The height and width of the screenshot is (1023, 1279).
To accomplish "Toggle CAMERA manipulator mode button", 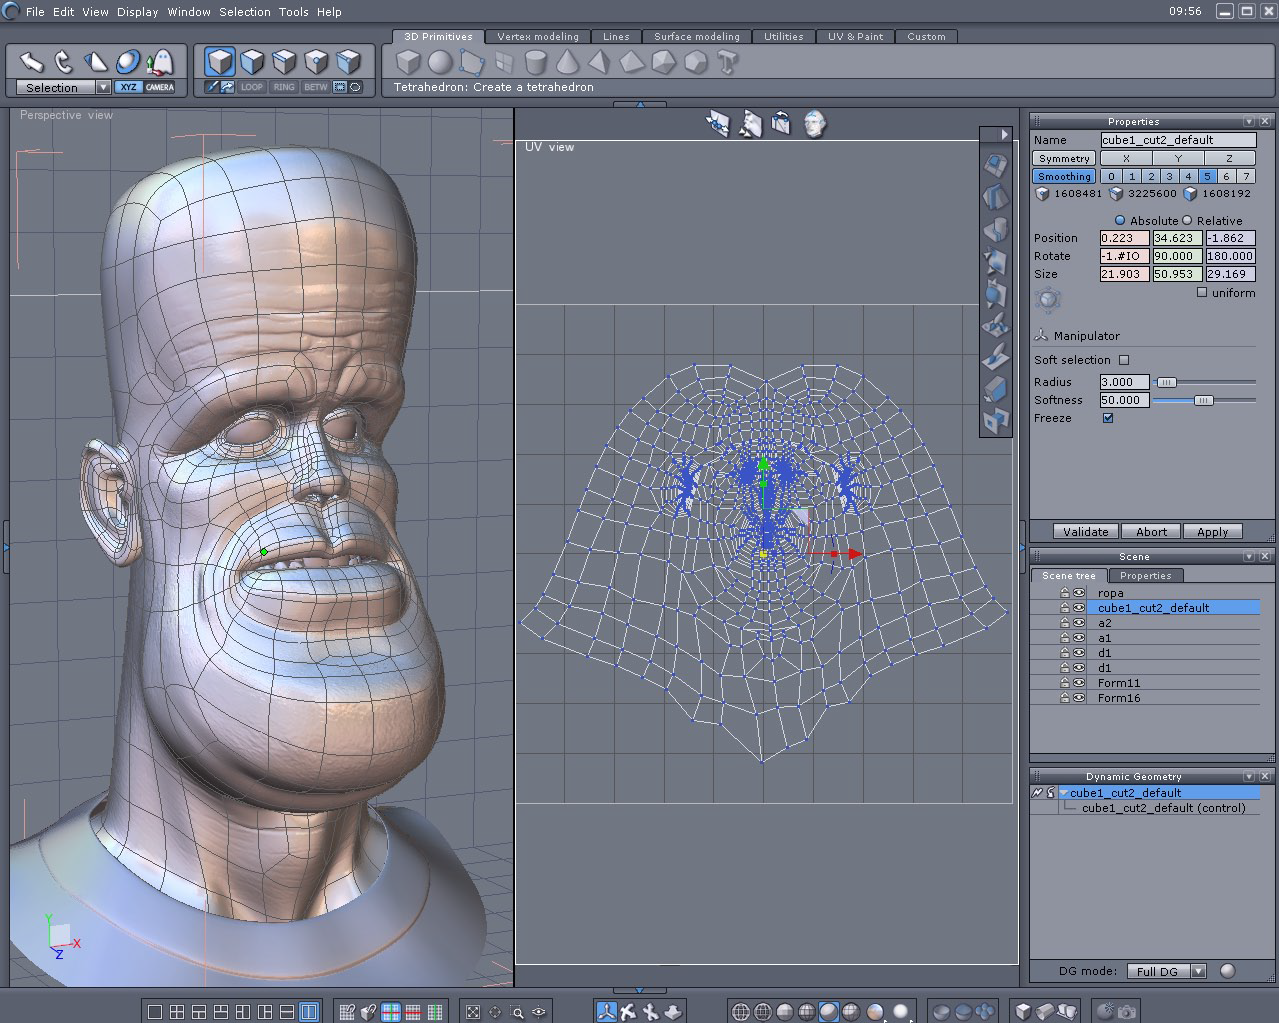I will tap(160, 87).
